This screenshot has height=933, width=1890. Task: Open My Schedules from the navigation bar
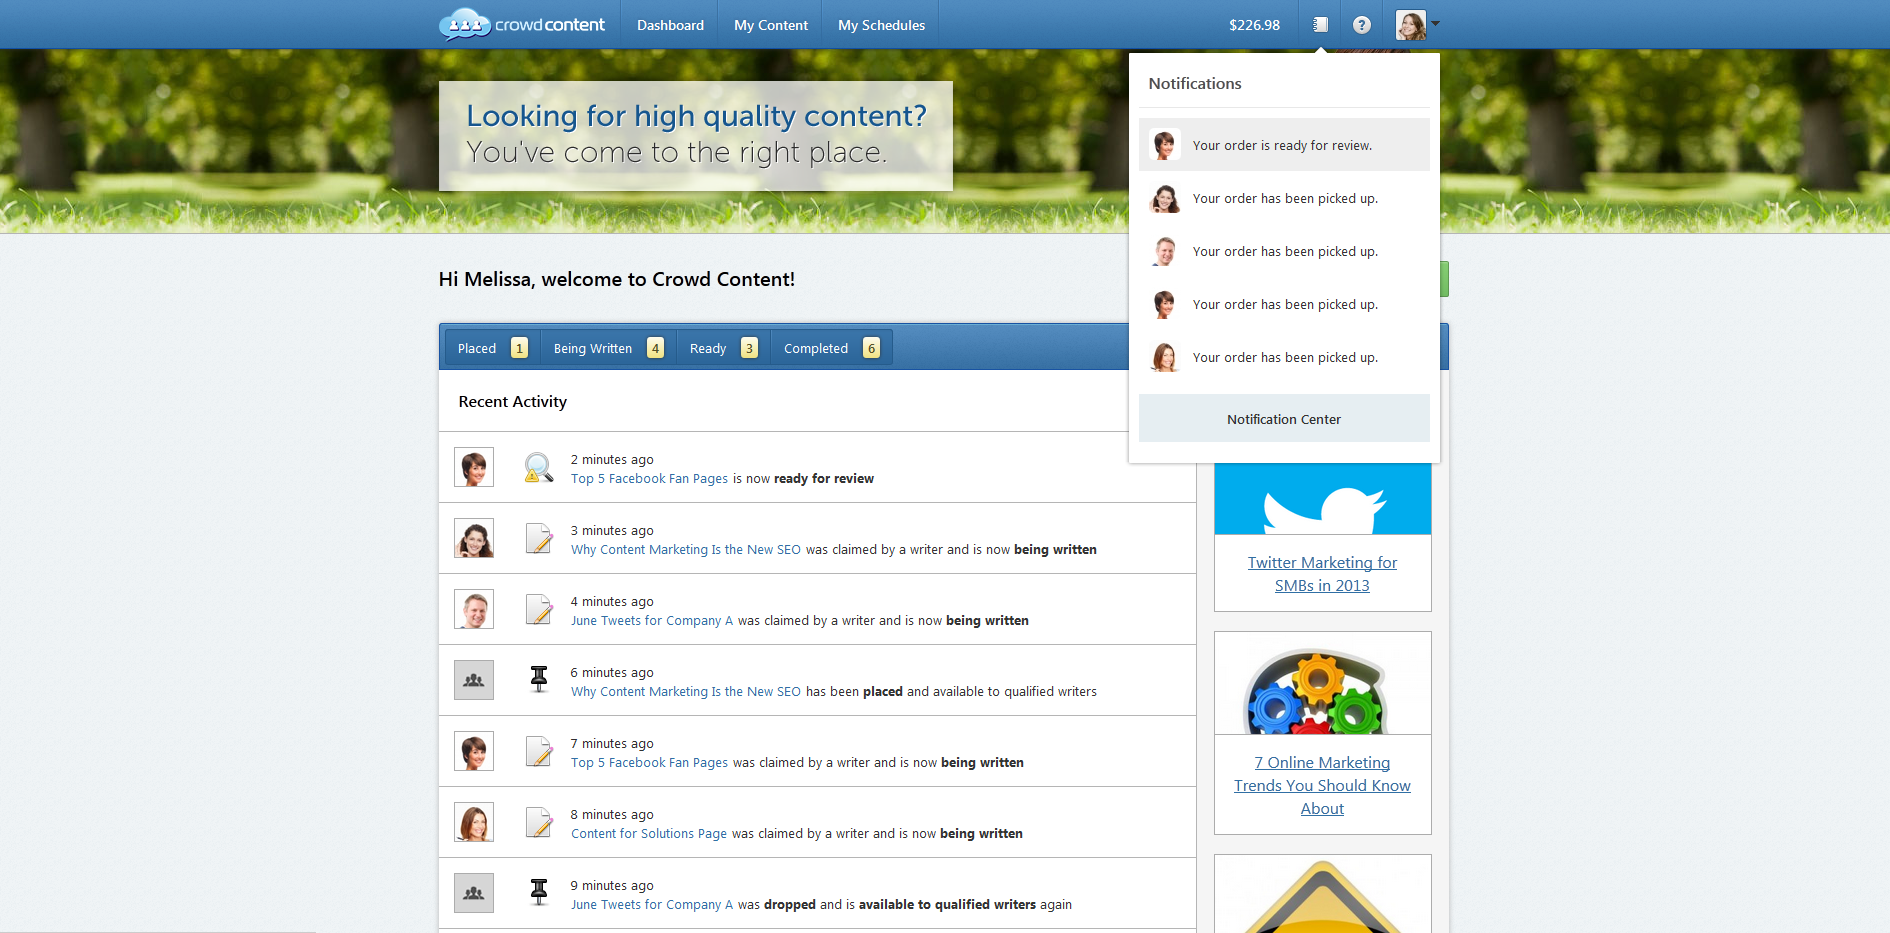[880, 24]
